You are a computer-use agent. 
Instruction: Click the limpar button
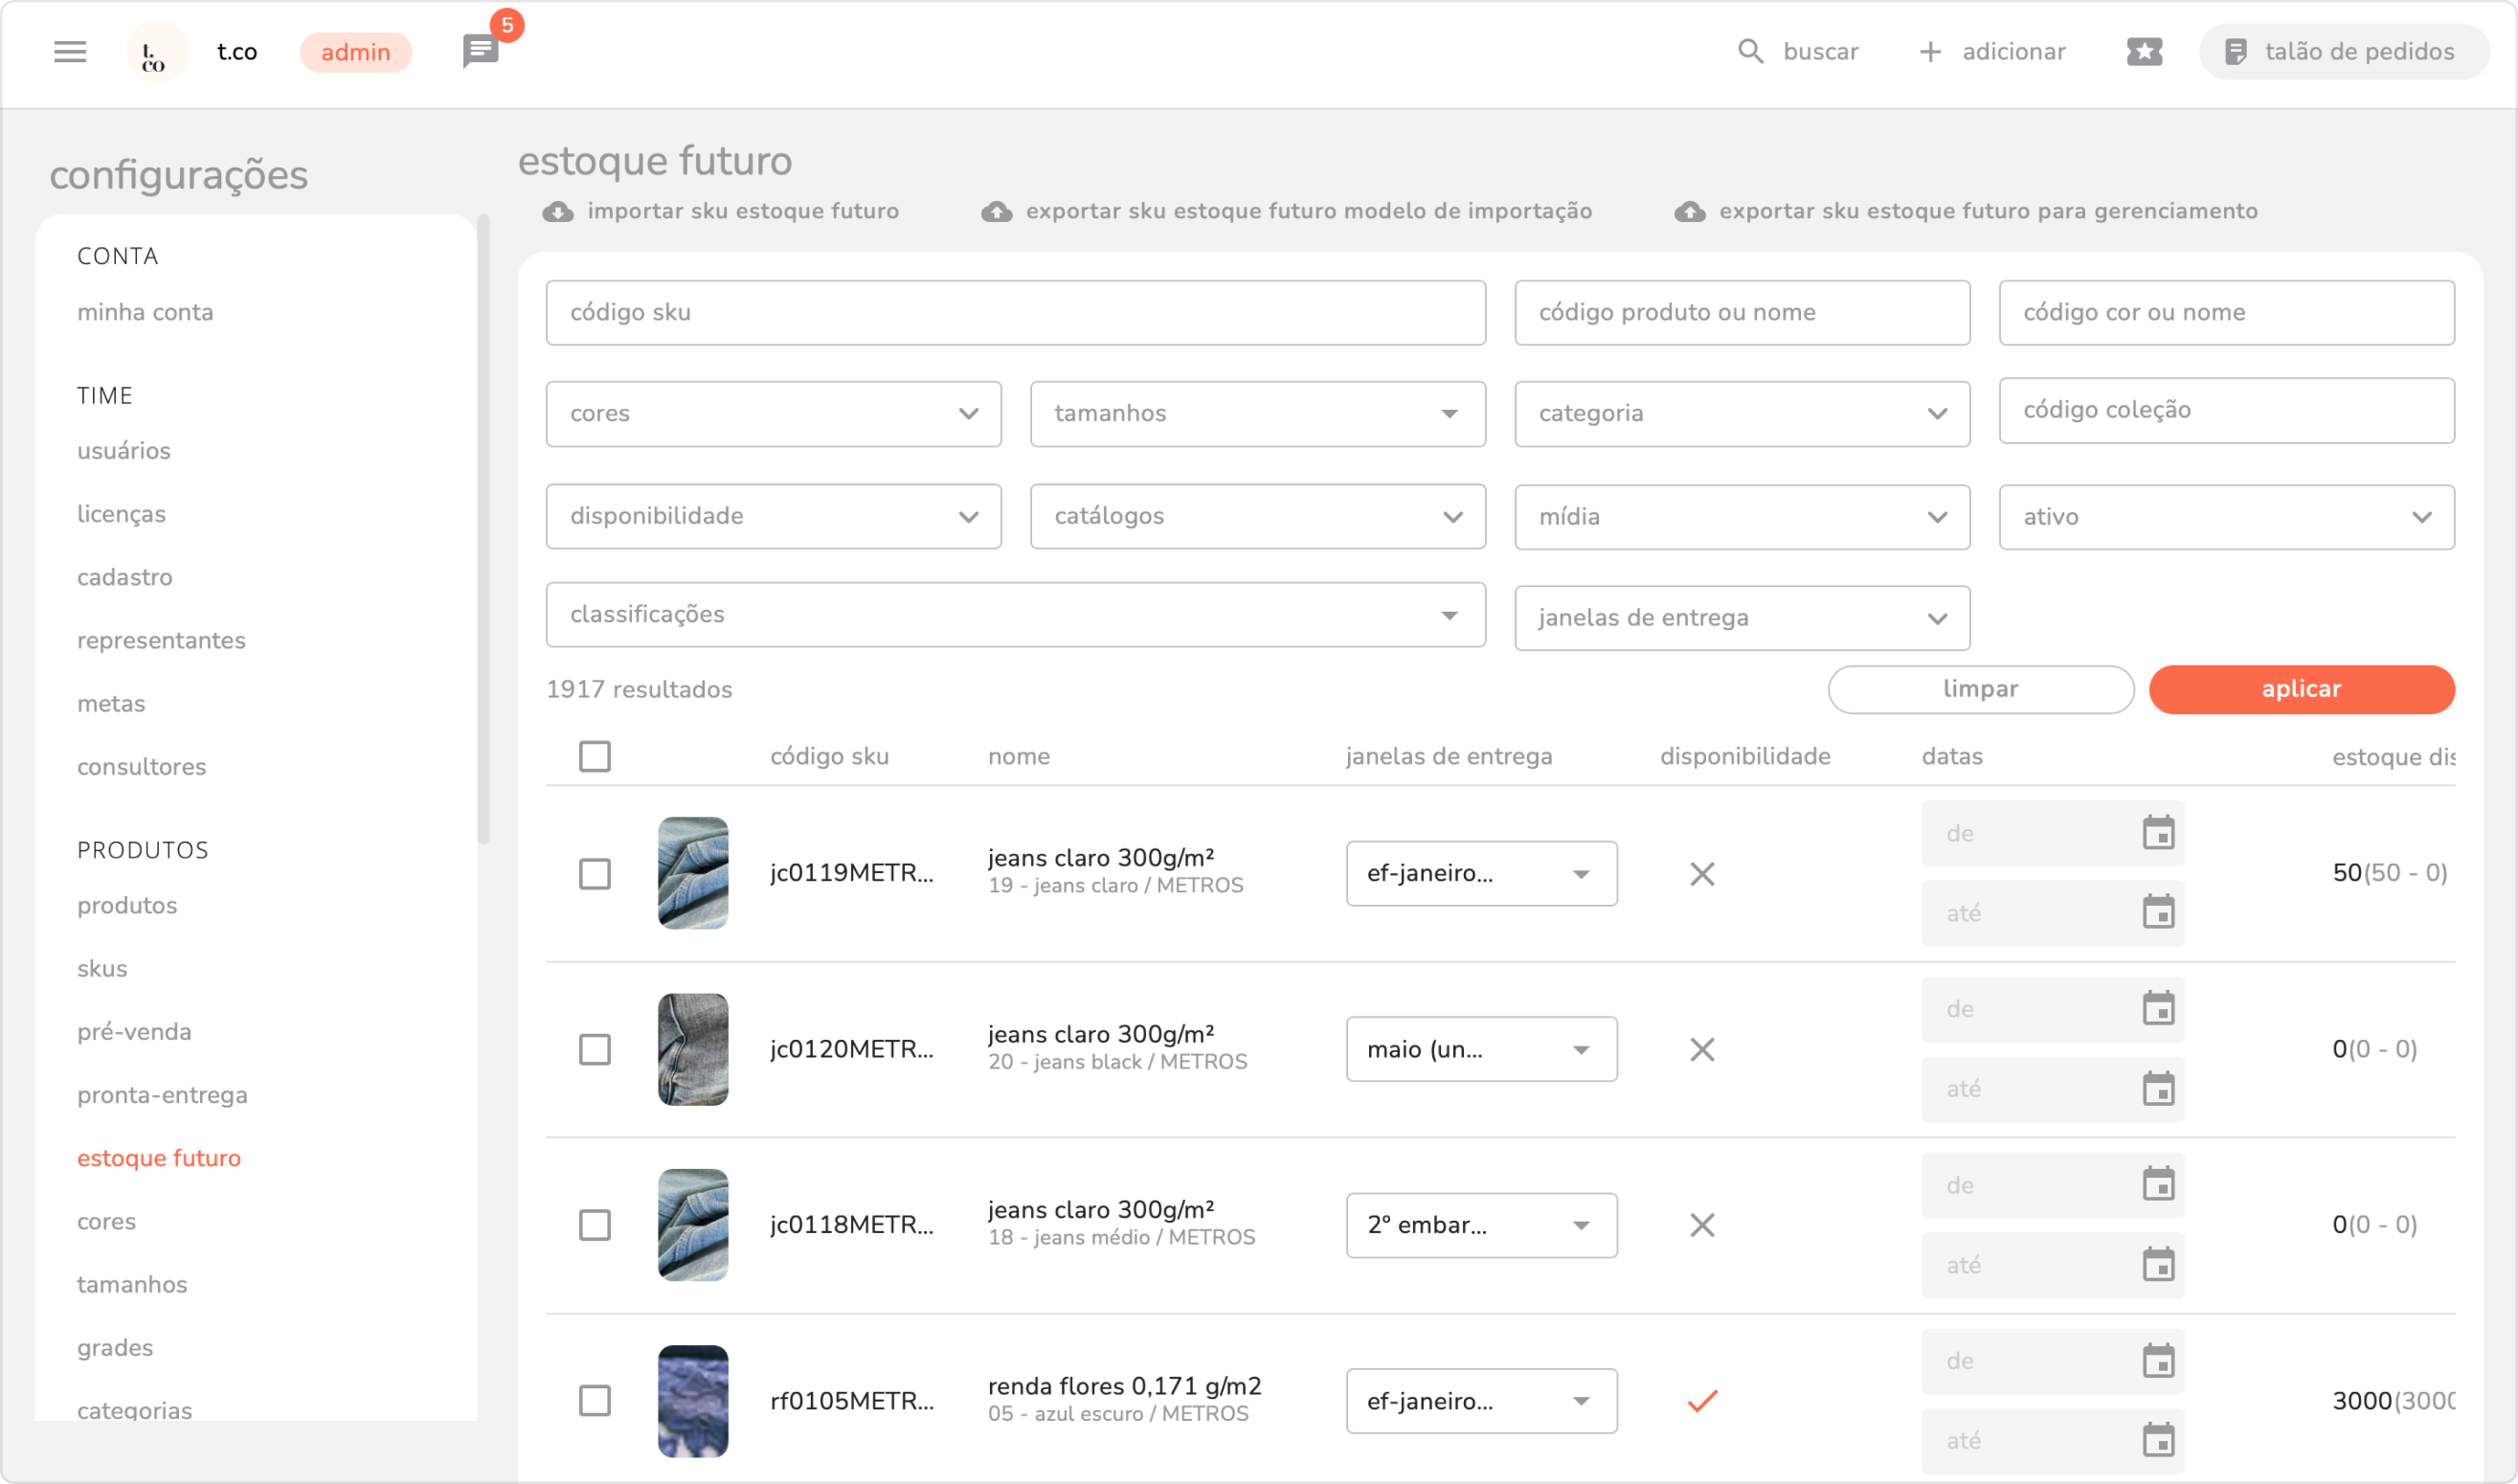[x=1980, y=689]
